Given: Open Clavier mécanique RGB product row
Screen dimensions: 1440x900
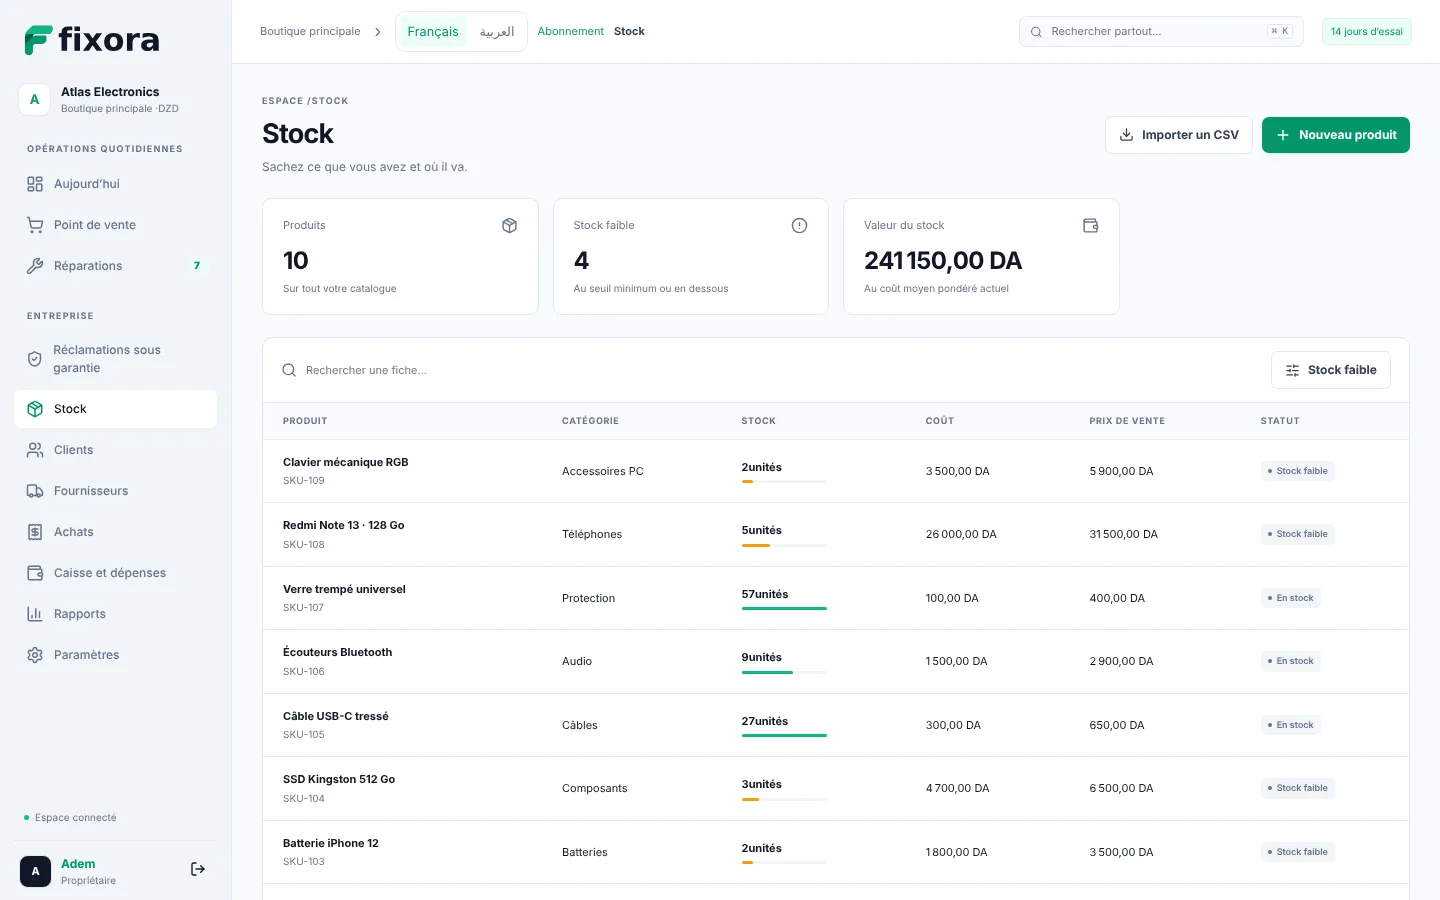Looking at the screenshot, I should click(836, 471).
